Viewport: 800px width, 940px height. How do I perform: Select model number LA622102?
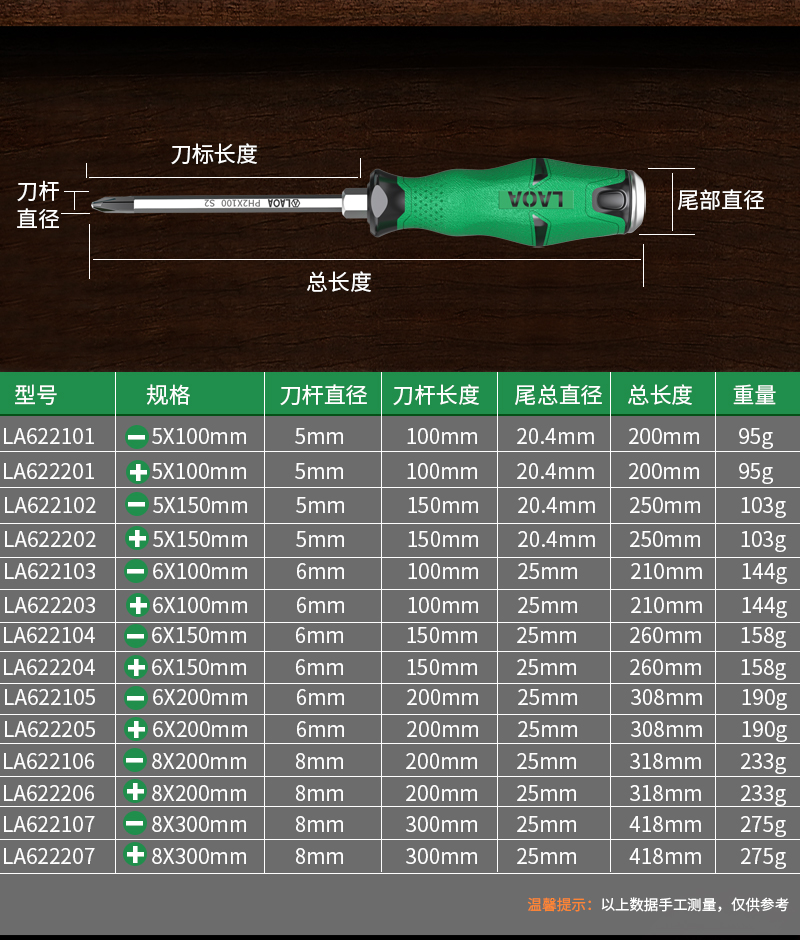(x=50, y=505)
